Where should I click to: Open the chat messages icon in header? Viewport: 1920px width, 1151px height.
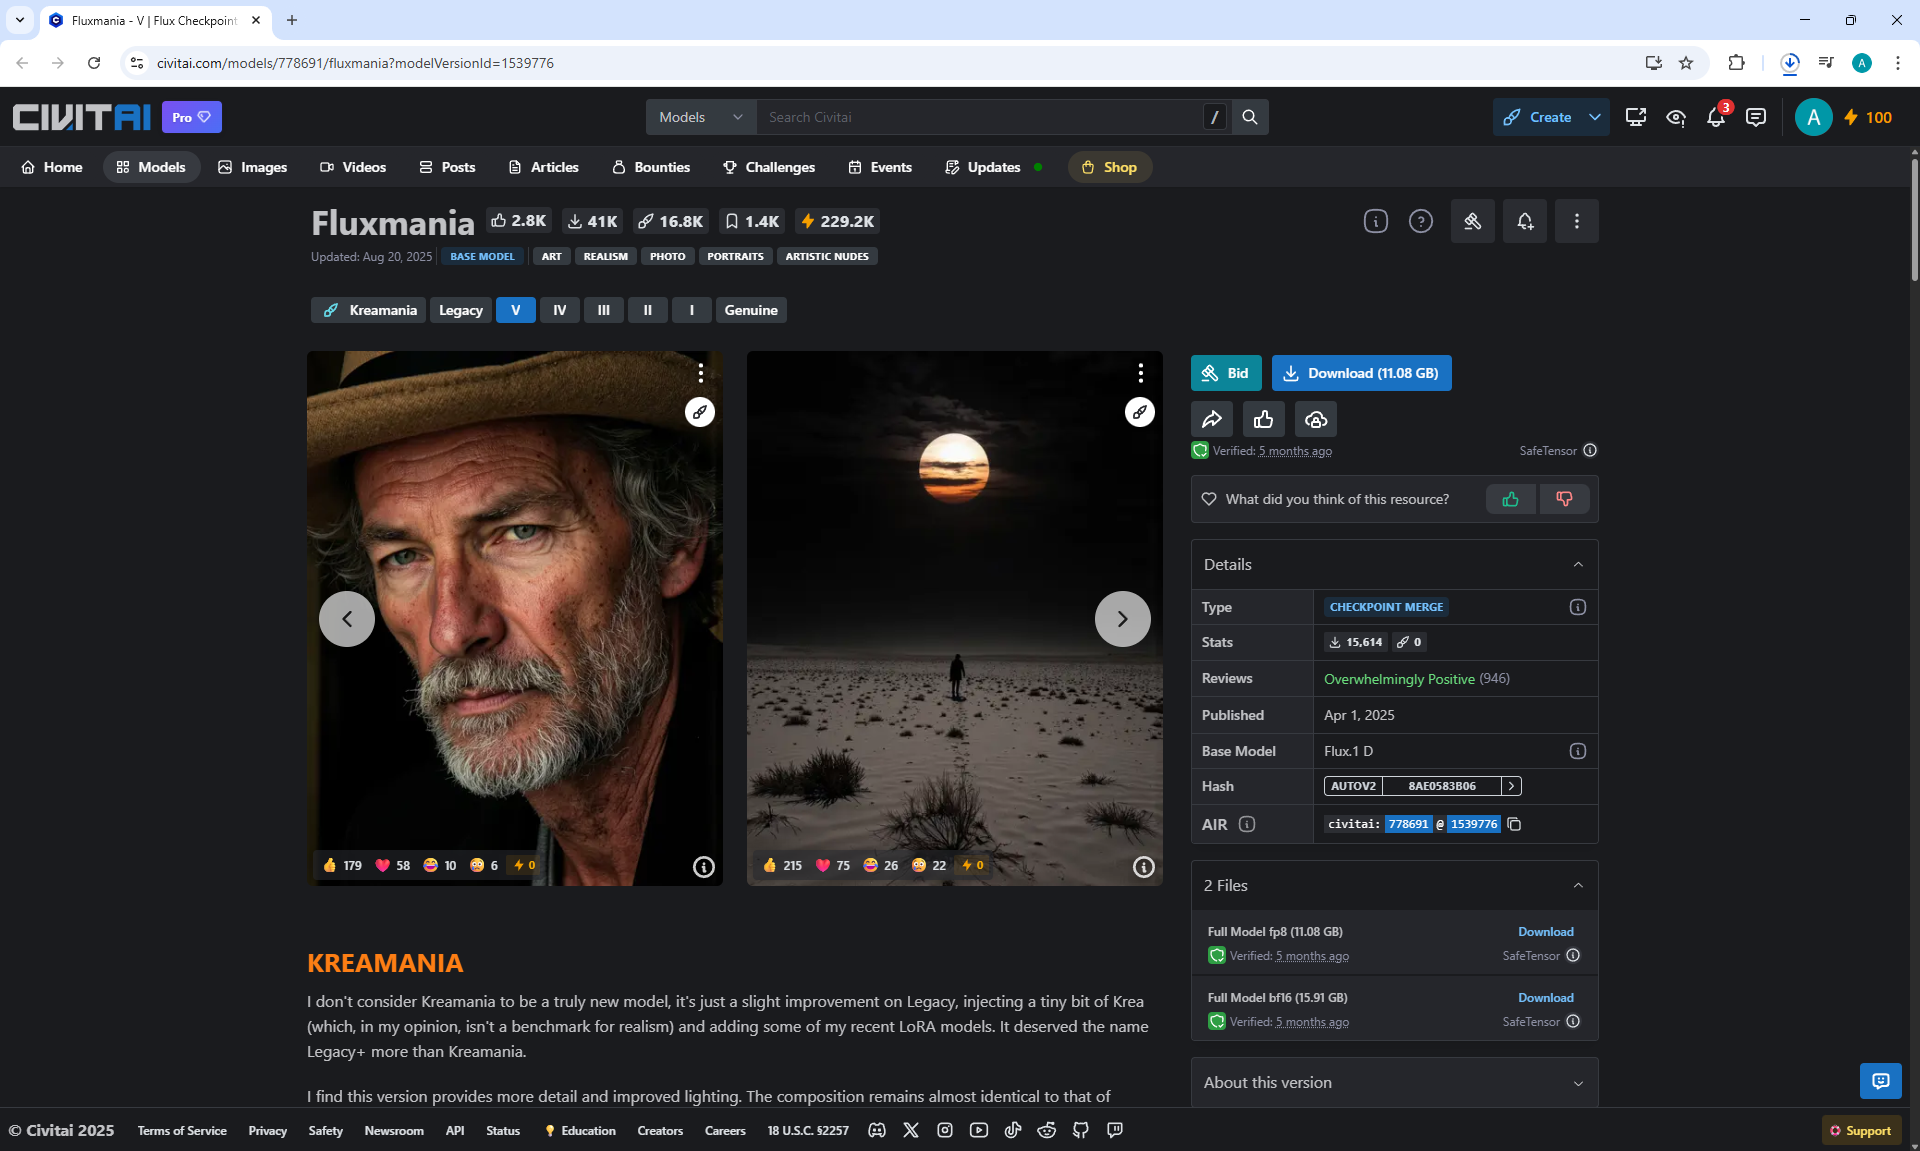coord(1755,117)
